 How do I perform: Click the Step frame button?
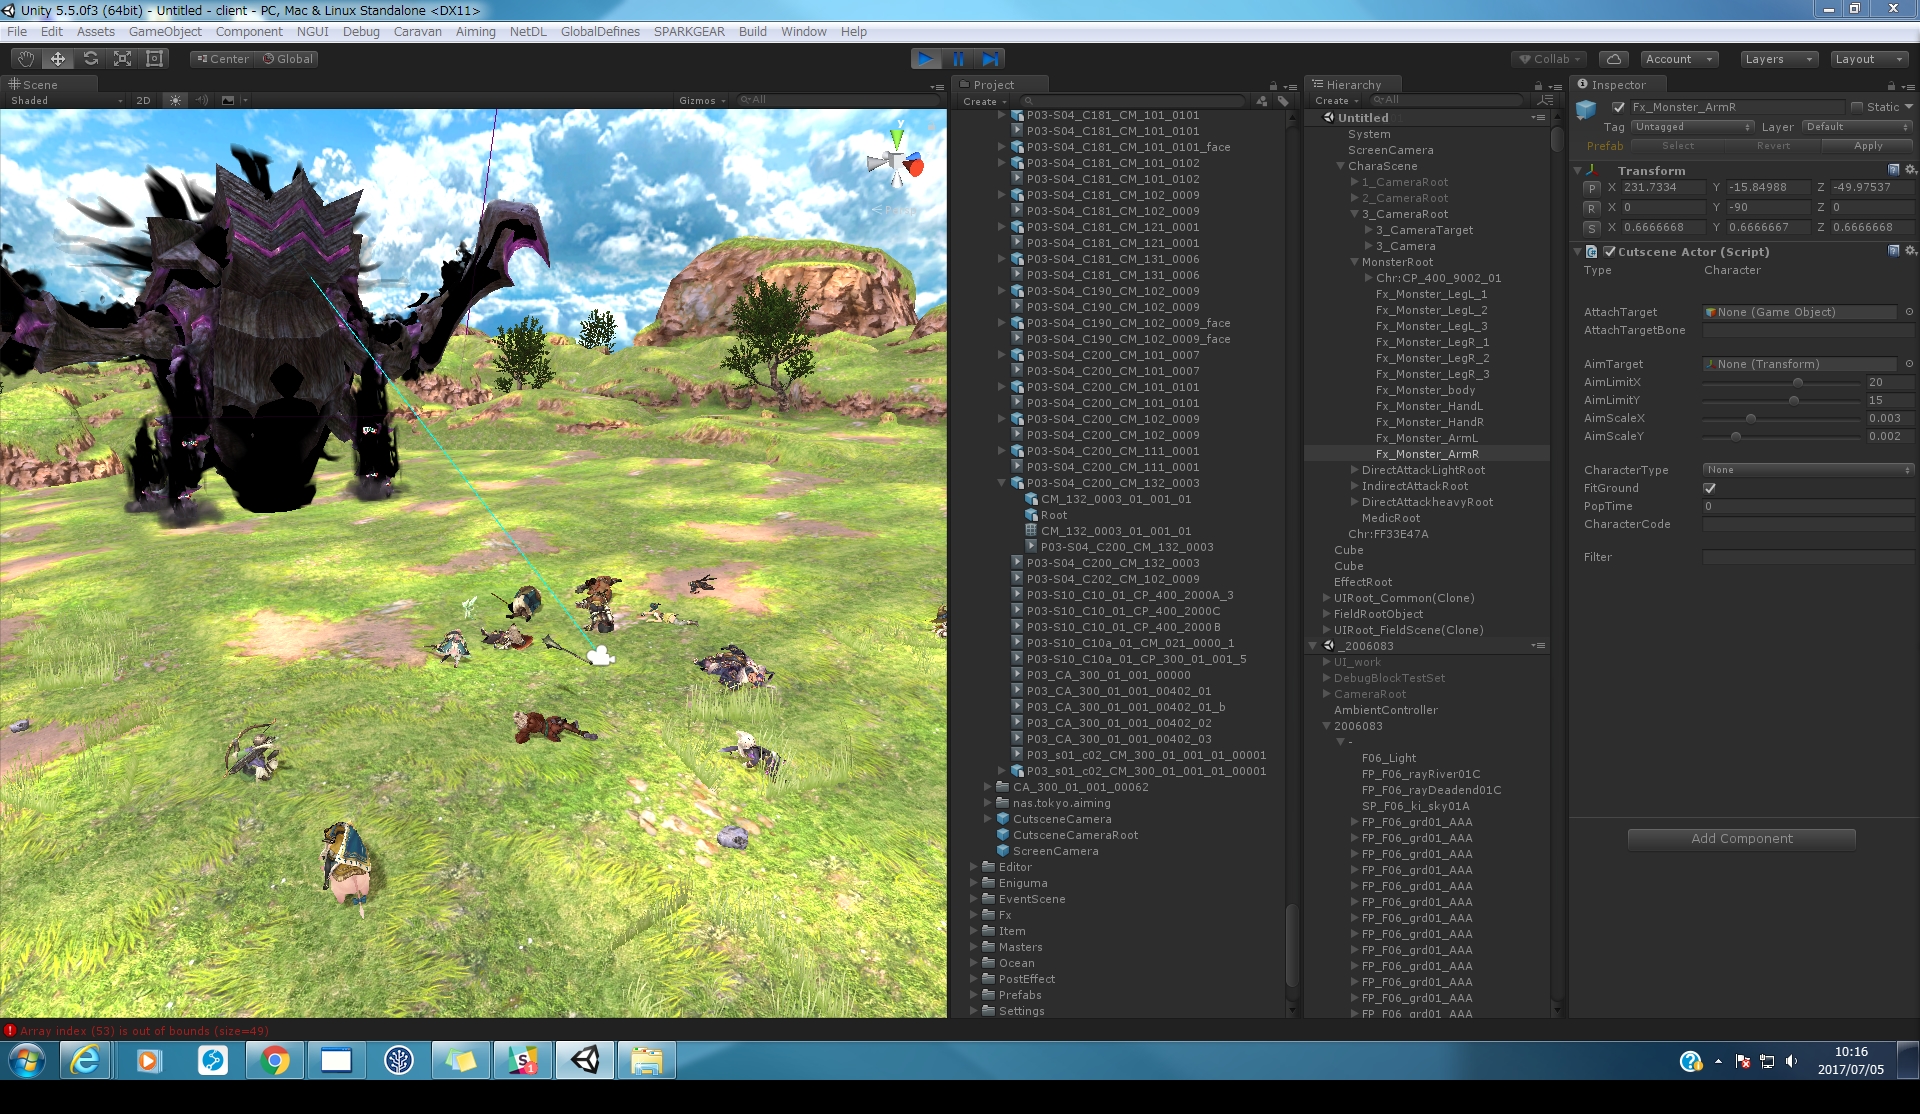coord(990,59)
